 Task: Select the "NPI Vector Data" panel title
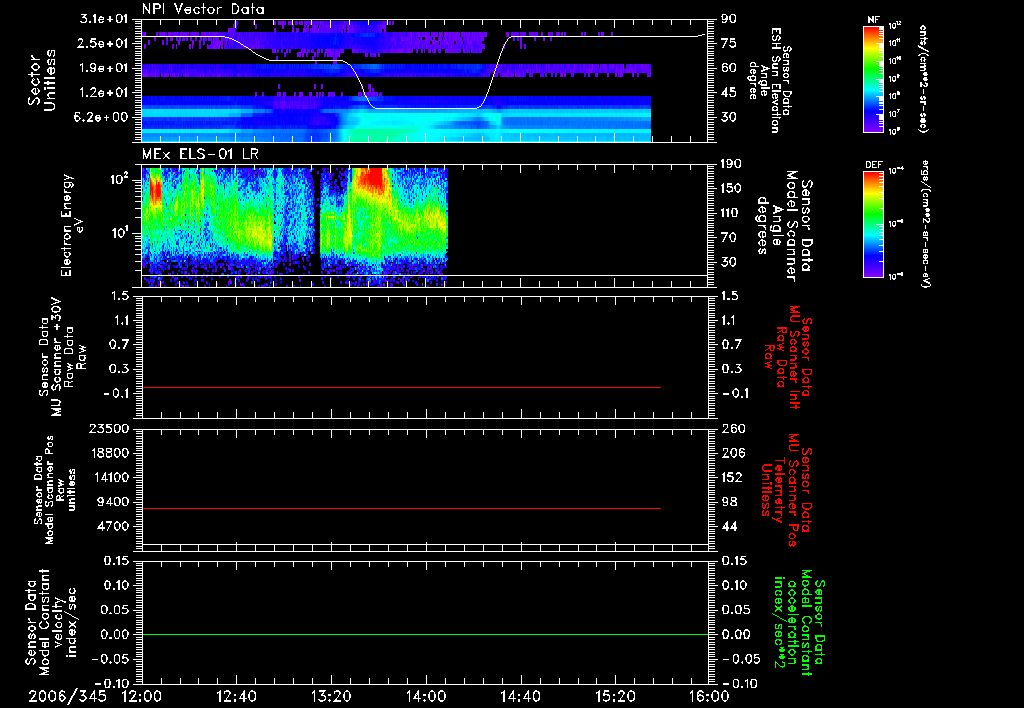tap(203, 9)
